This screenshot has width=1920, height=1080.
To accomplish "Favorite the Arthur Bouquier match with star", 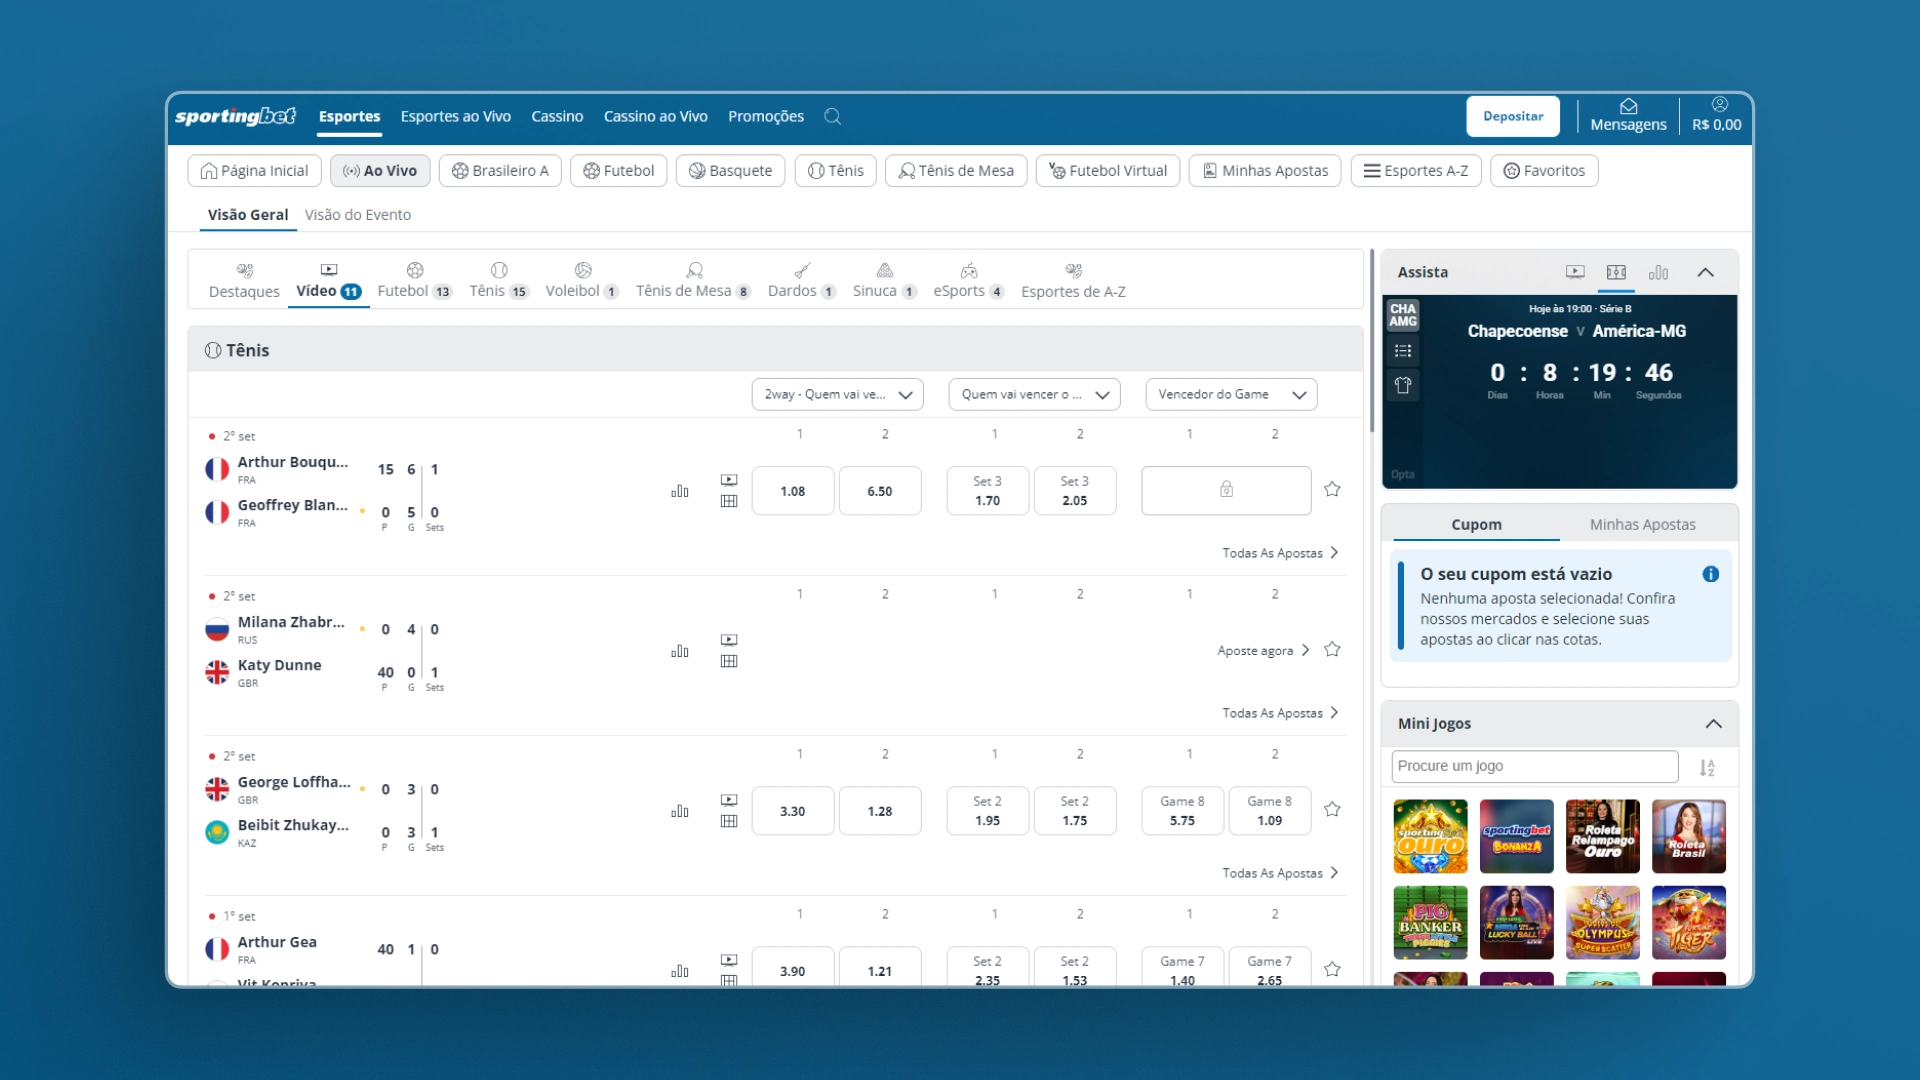I will (1332, 490).
